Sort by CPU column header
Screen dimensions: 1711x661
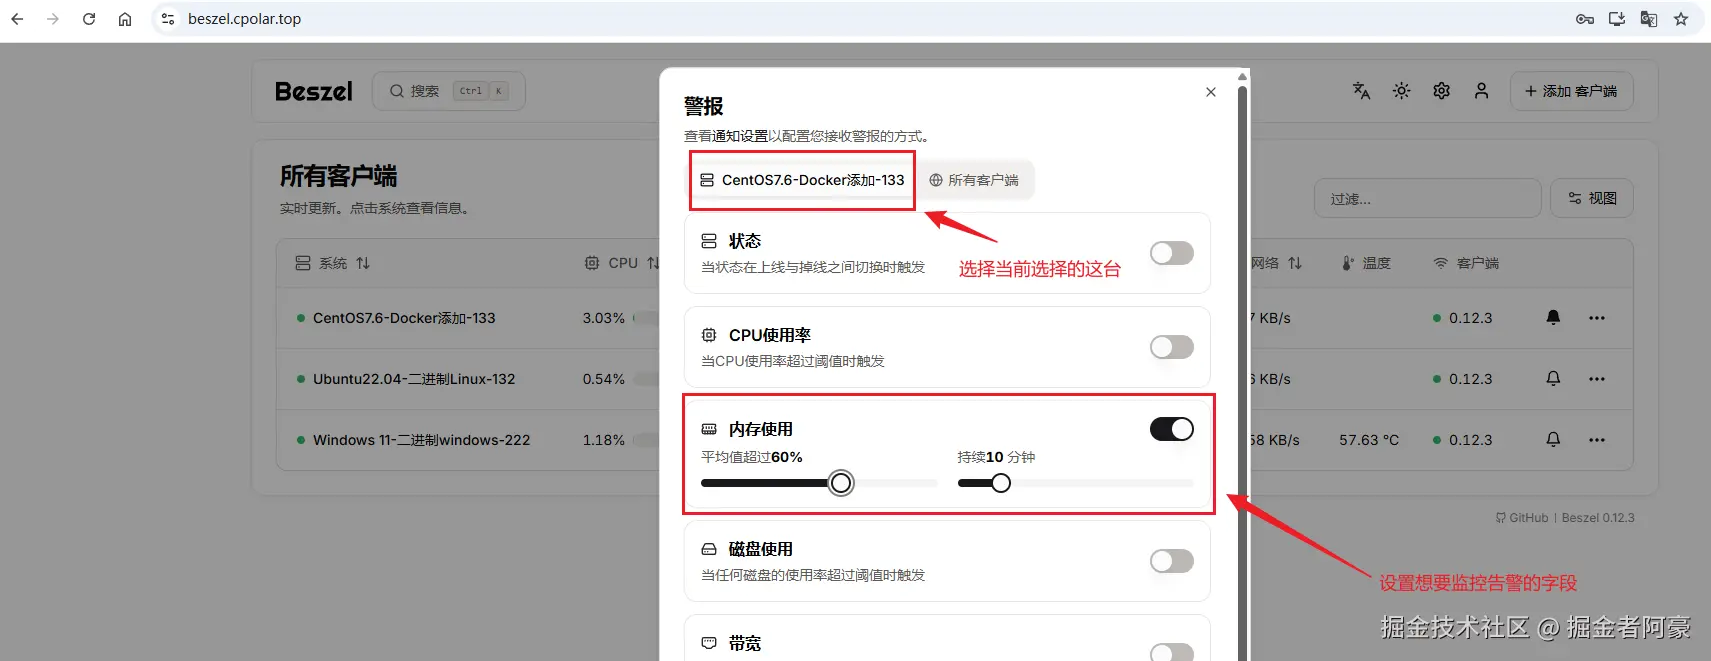[622, 263]
